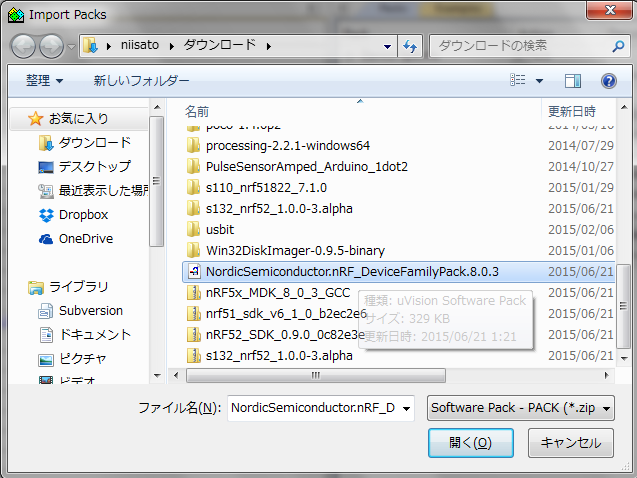Viewport: 637px width, 478px height.
Task: Click the キャンセル Cancel button
Action: click(570, 443)
